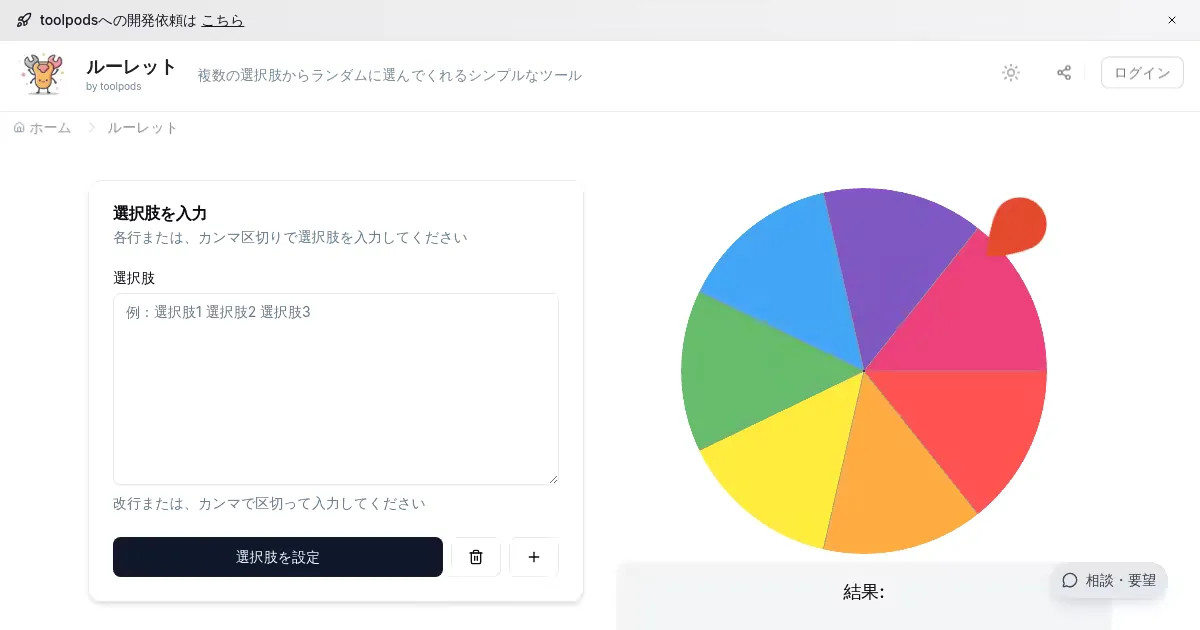The width and height of the screenshot is (1200, 630).
Task: Click the share icon in header
Action: (1064, 73)
